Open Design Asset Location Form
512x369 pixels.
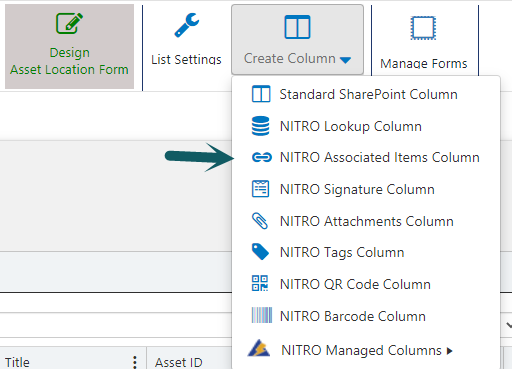point(69,46)
